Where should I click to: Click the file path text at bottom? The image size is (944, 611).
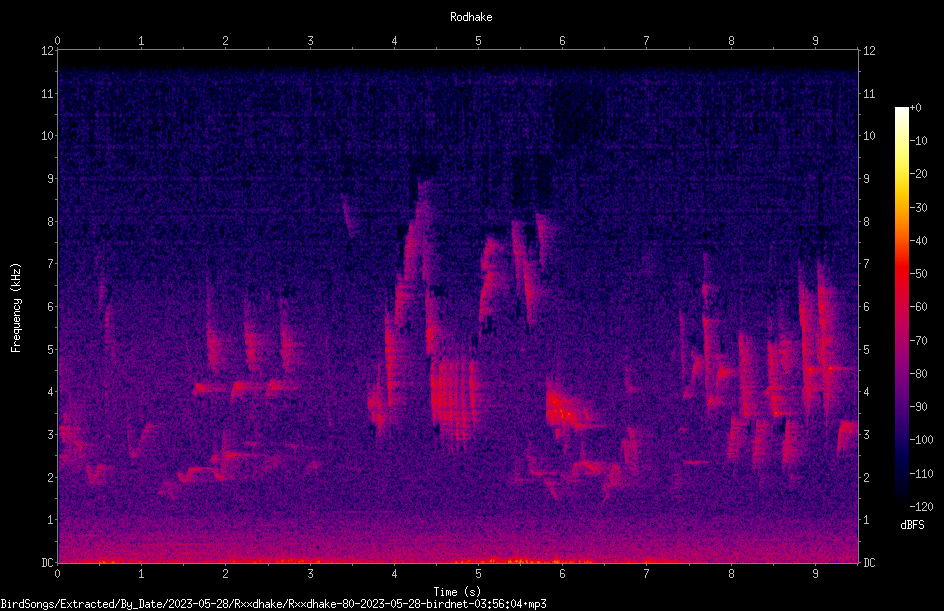273,604
